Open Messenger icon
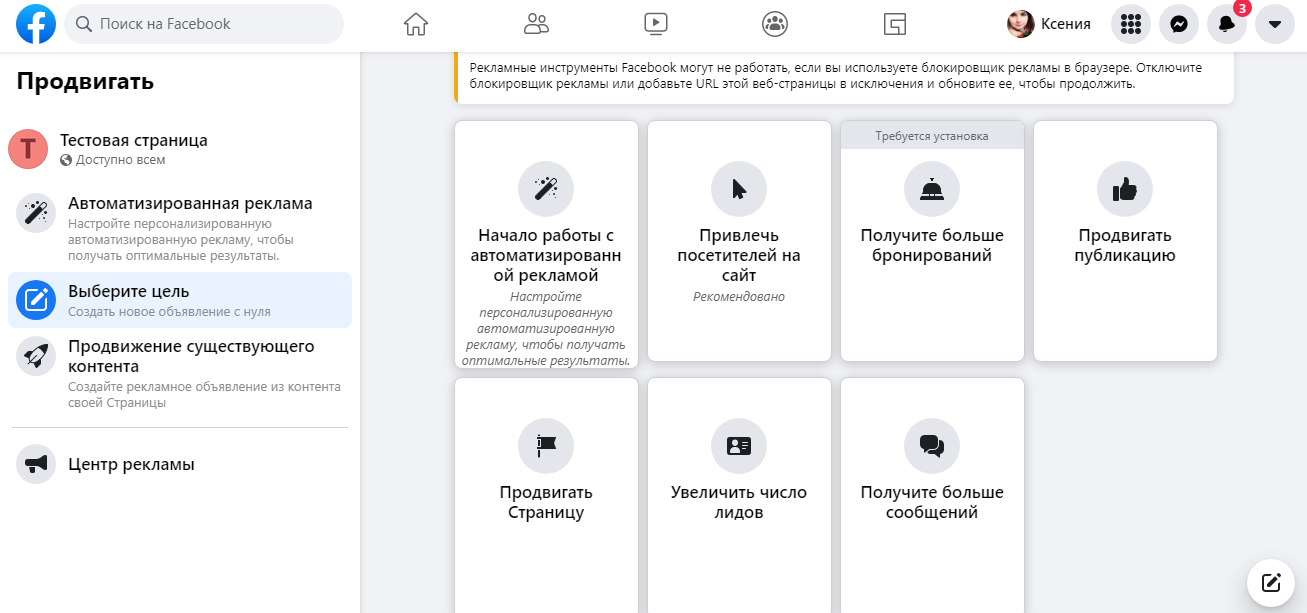 (x=1179, y=24)
